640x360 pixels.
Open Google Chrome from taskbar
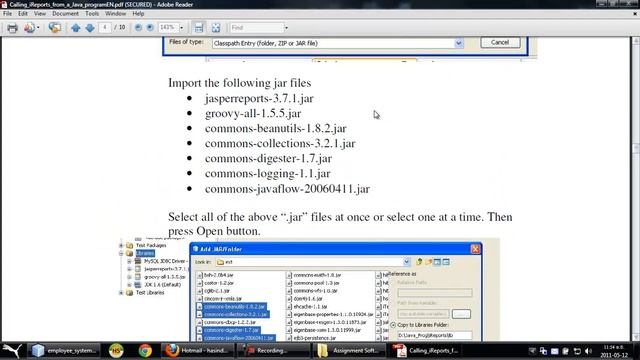pyautogui.click(x=145, y=351)
